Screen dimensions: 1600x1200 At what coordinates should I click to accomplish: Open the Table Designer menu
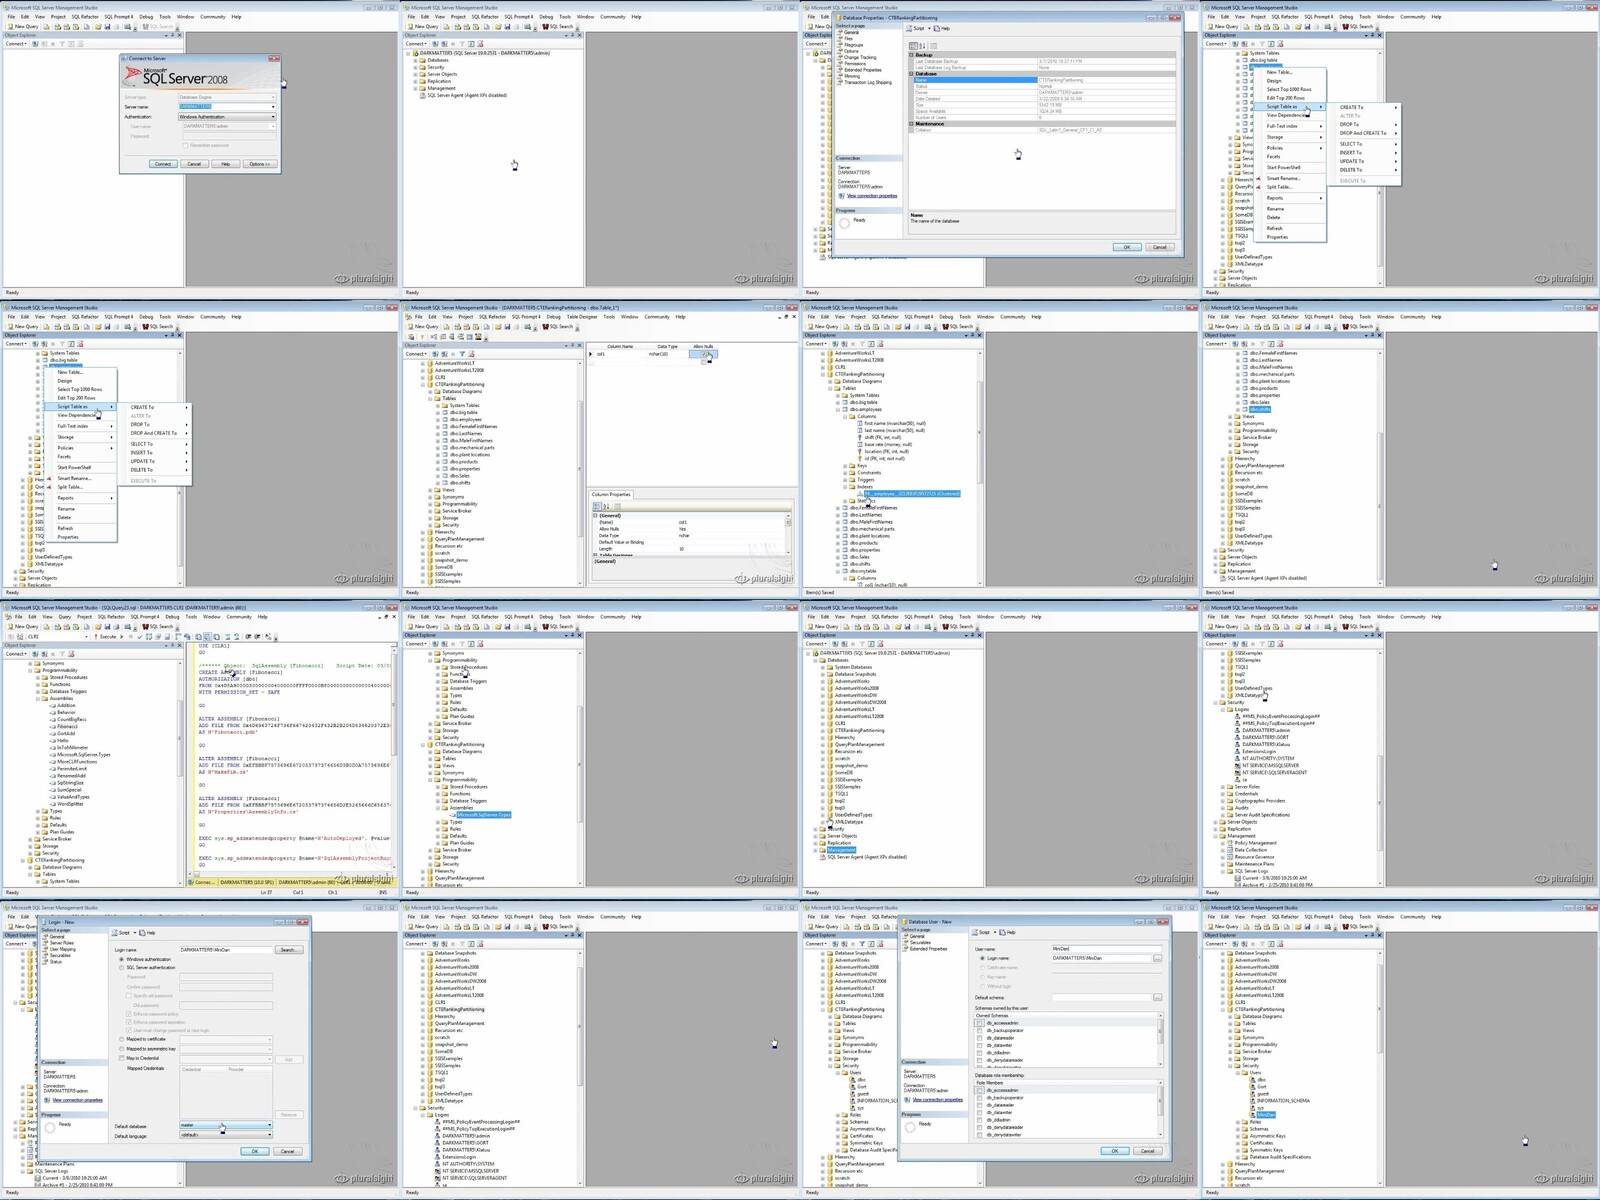point(582,317)
